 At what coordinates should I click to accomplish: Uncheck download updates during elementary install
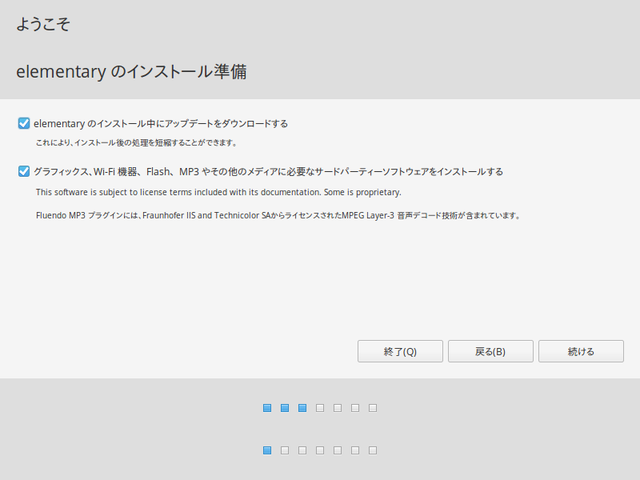click(x=24, y=123)
